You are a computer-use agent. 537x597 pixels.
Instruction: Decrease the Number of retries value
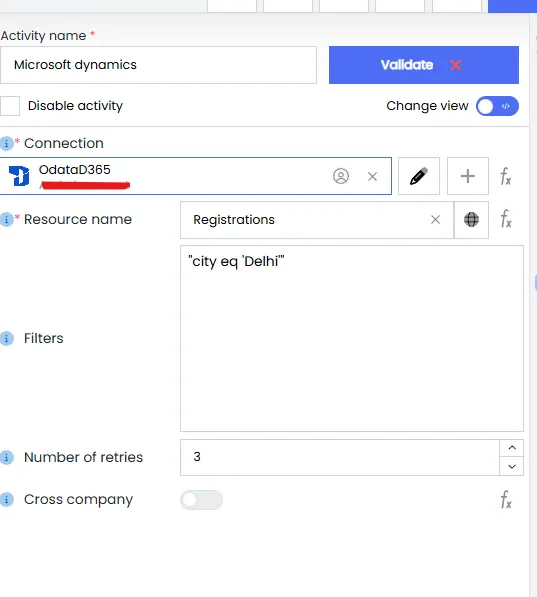512,466
